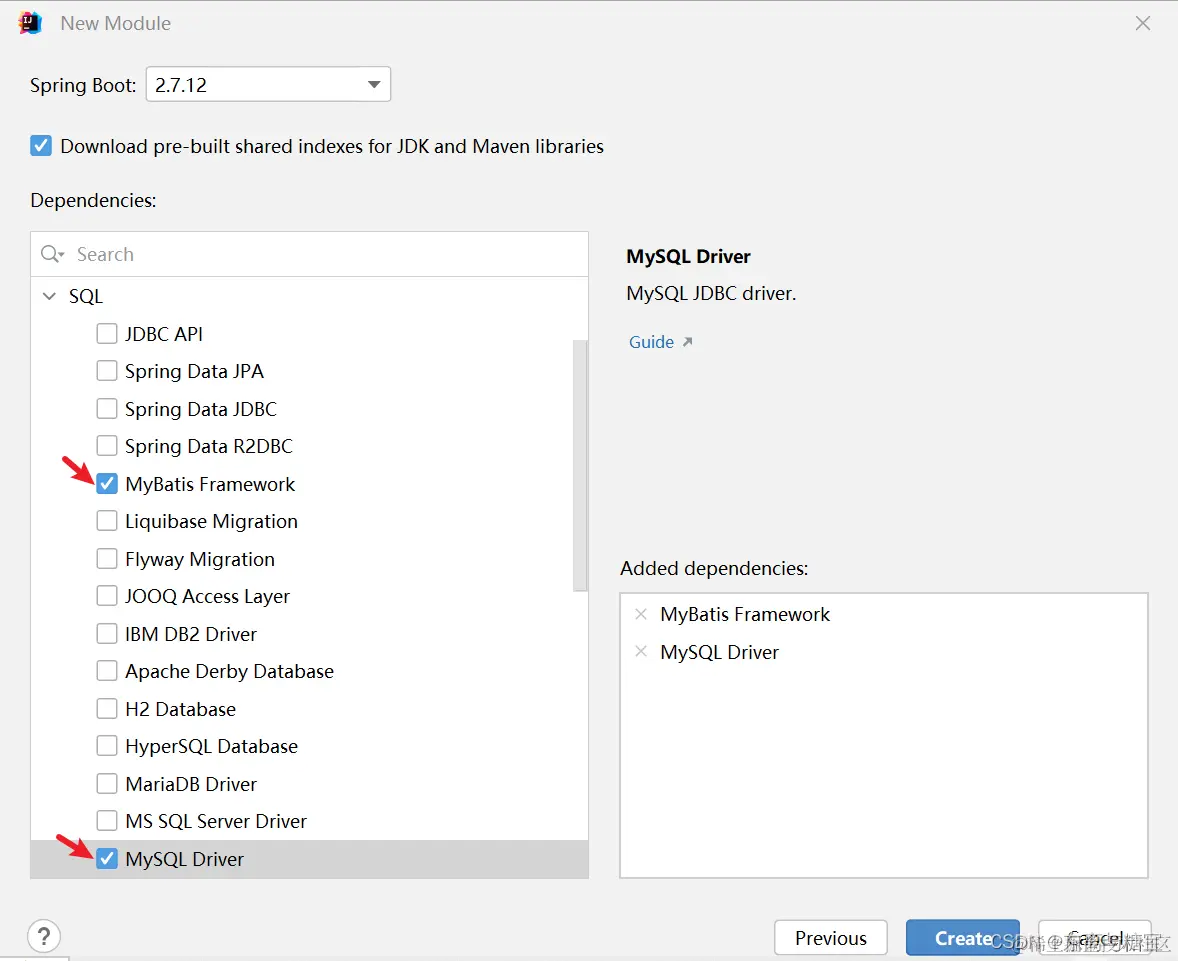This screenshot has width=1178, height=961.
Task: Select MySQL Driver in Added dependencies
Action: point(719,651)
